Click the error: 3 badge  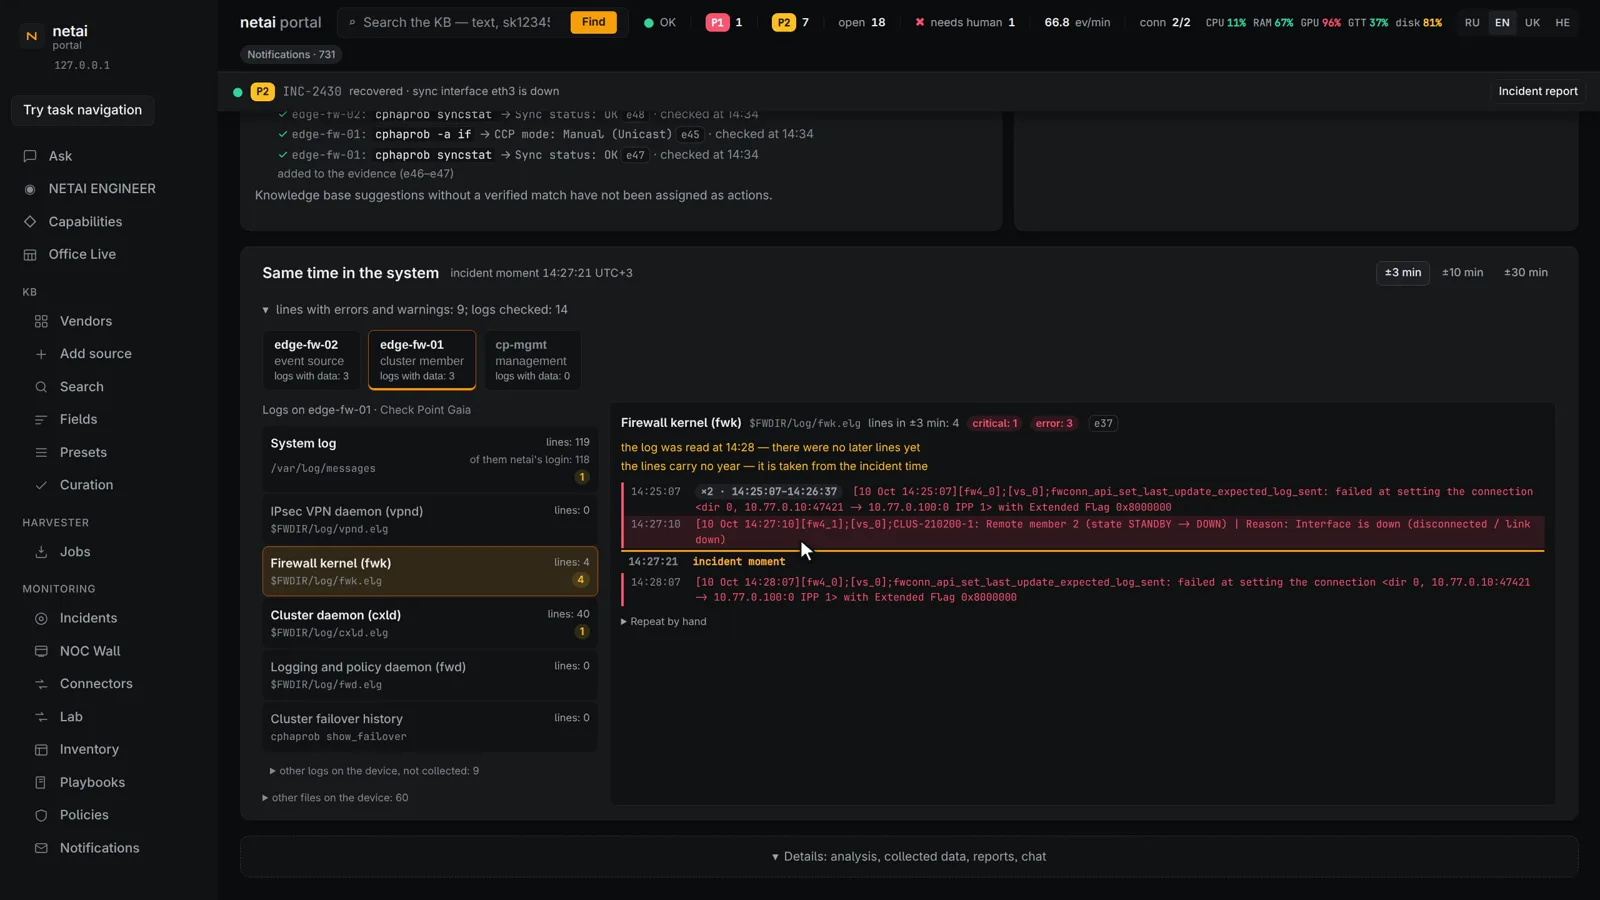(x=1054, y=424)
